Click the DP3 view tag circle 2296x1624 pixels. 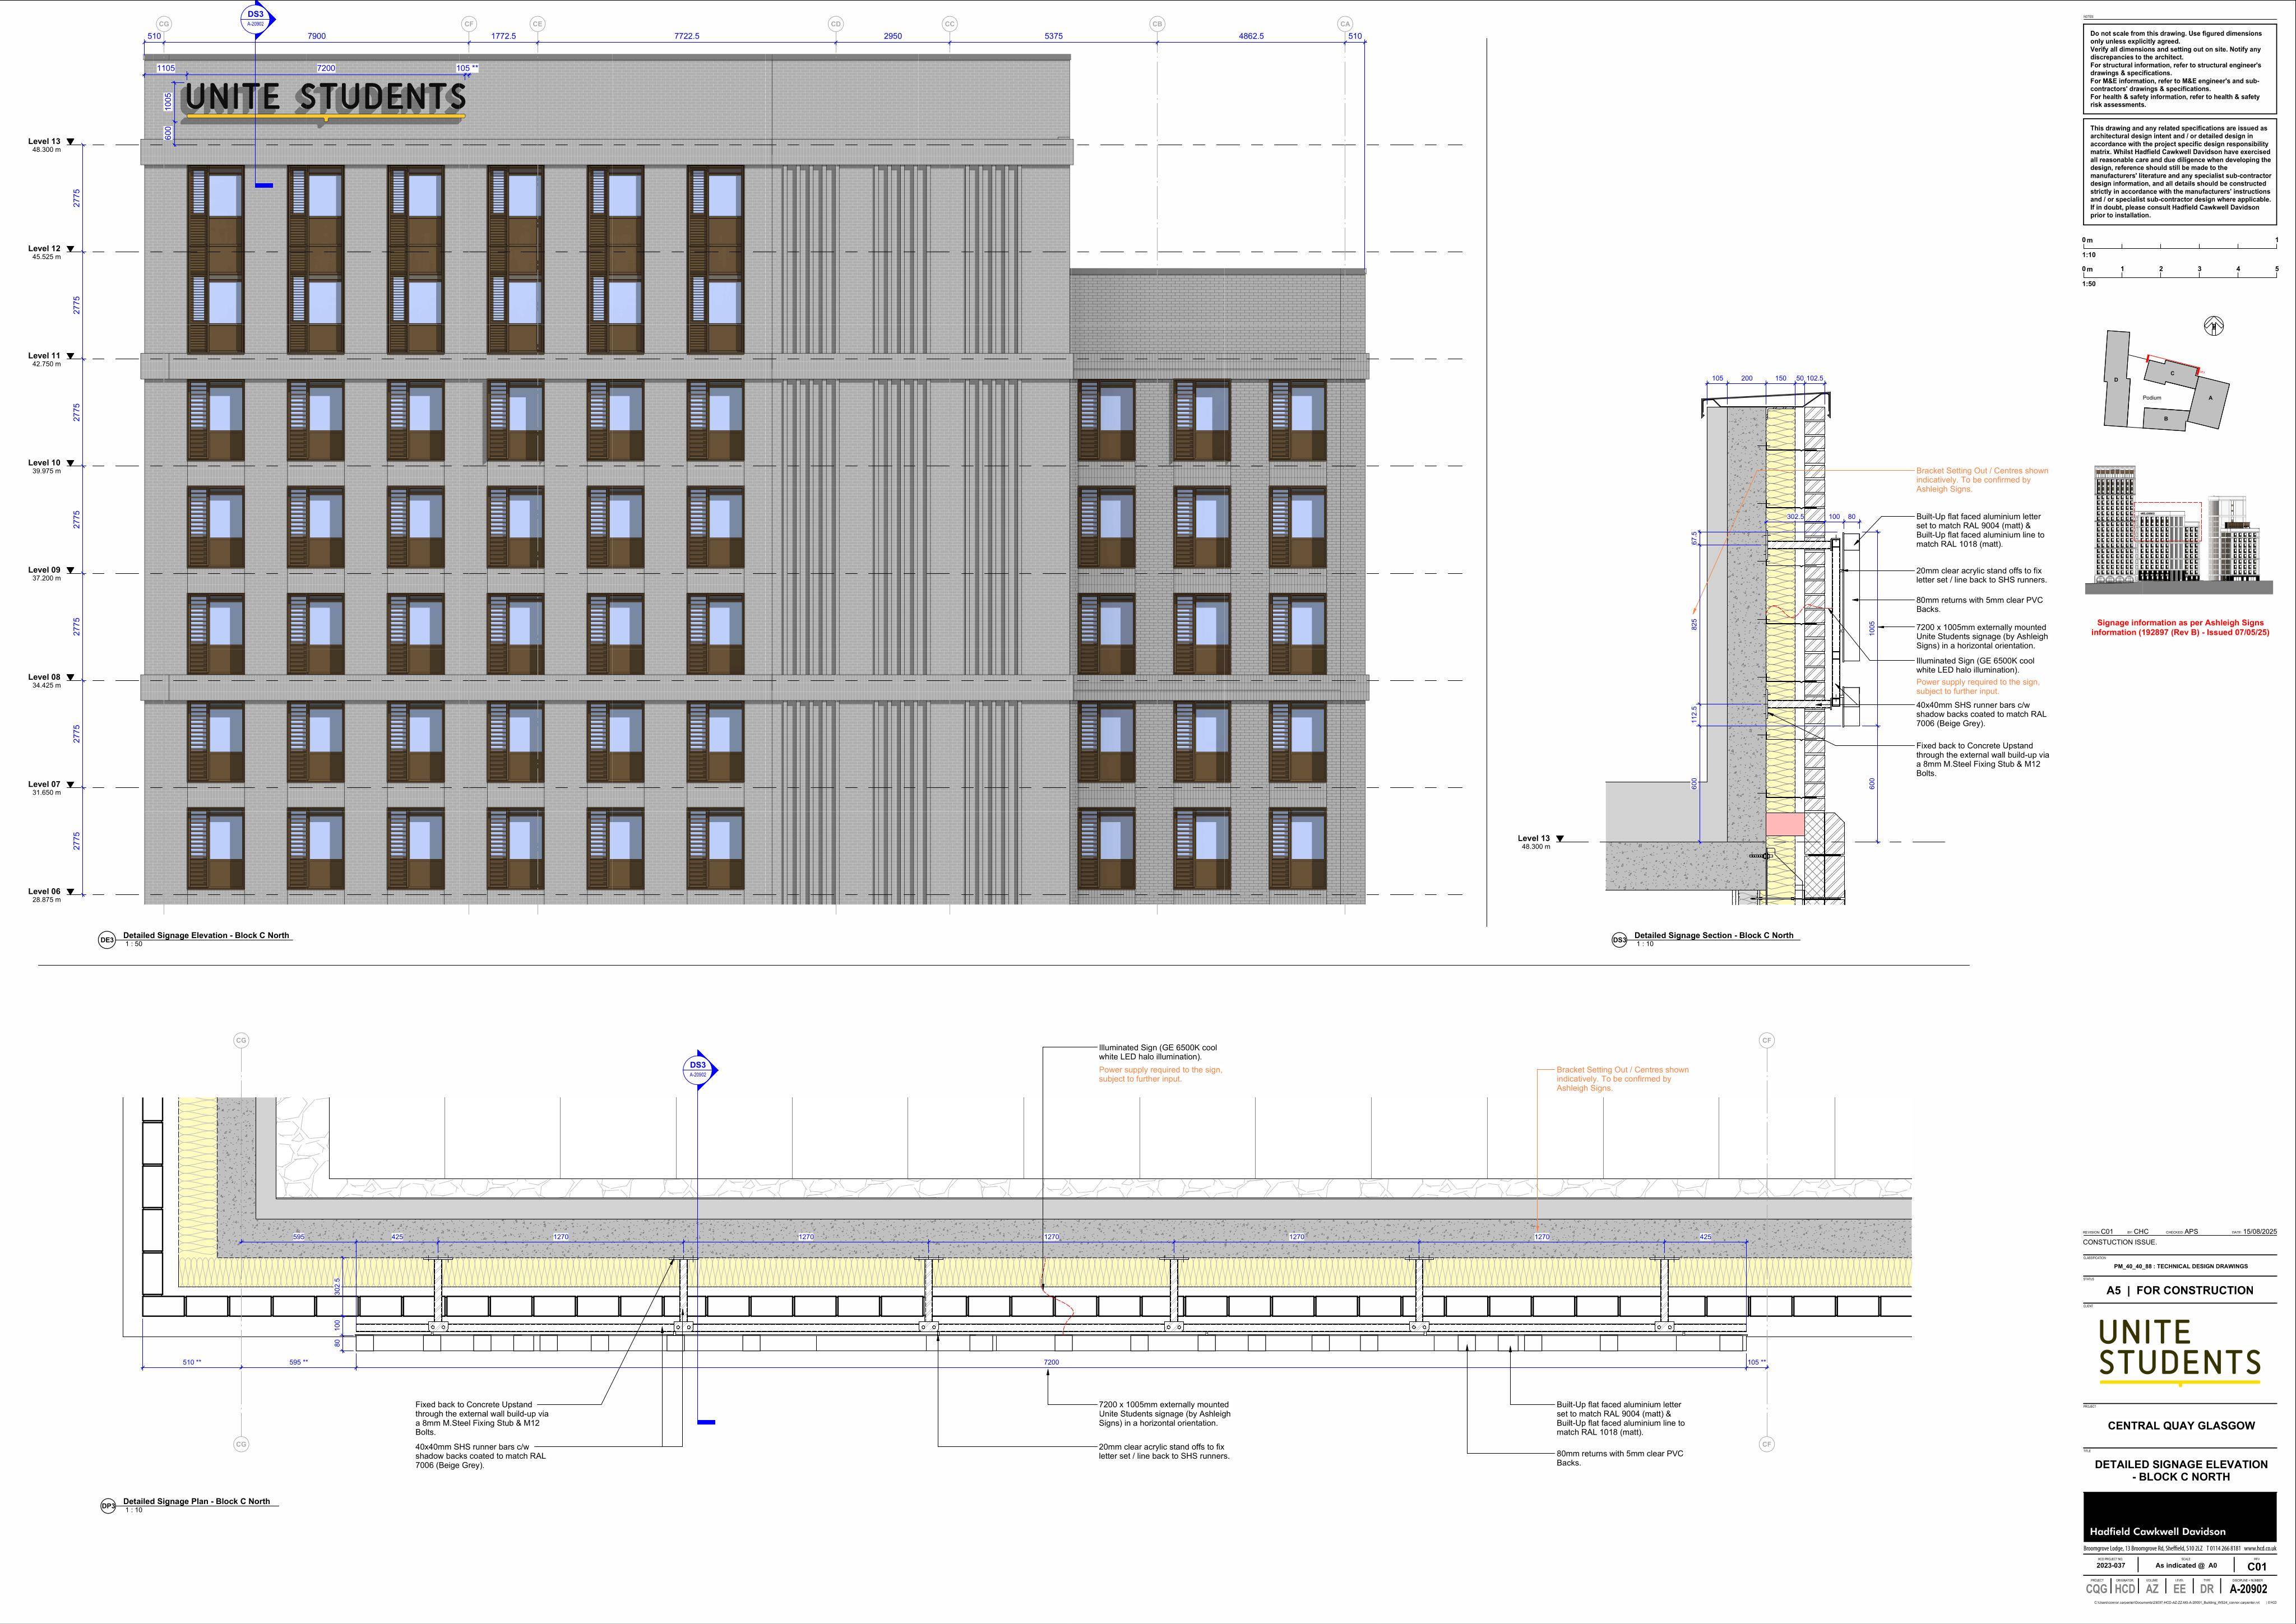tap(109, 1506)
